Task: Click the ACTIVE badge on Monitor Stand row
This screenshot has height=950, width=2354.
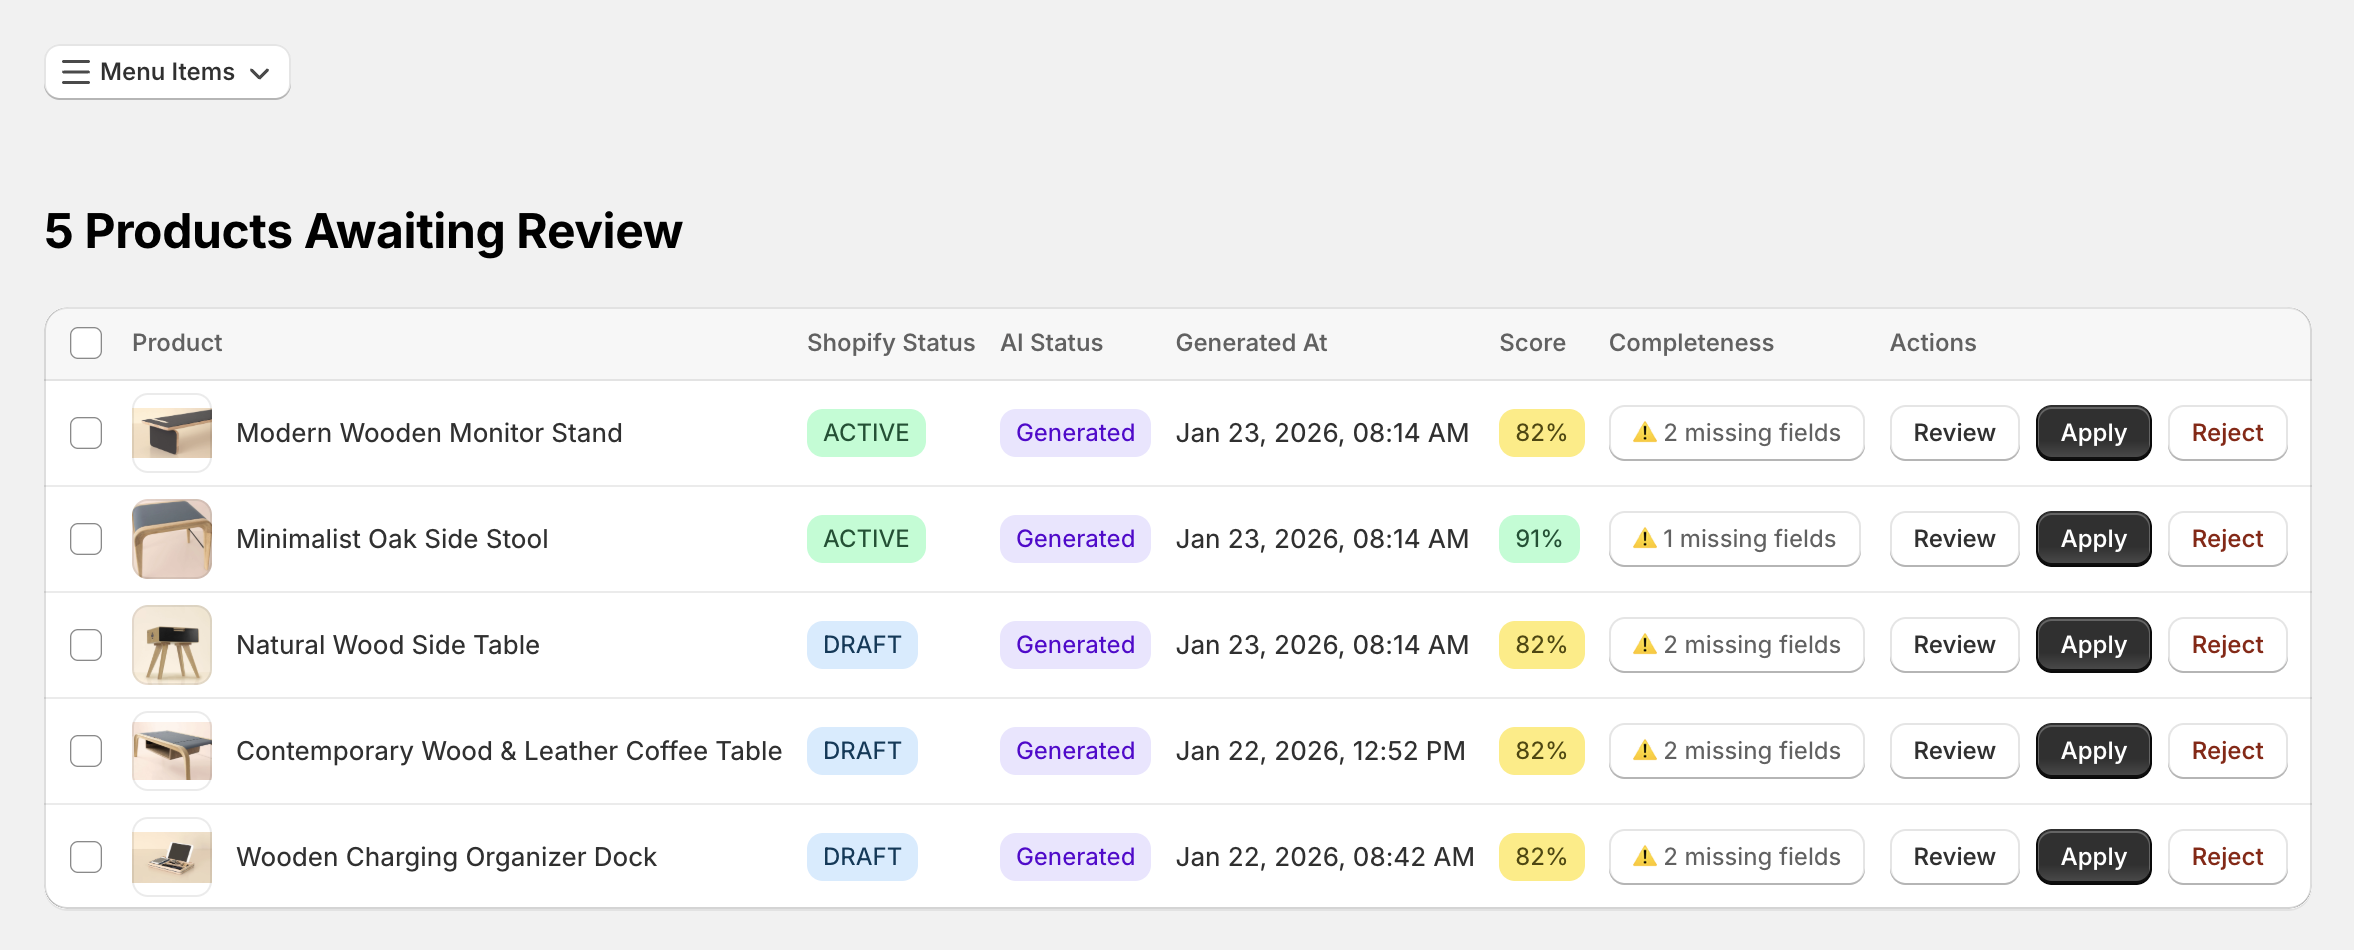Action: point(866,433)
